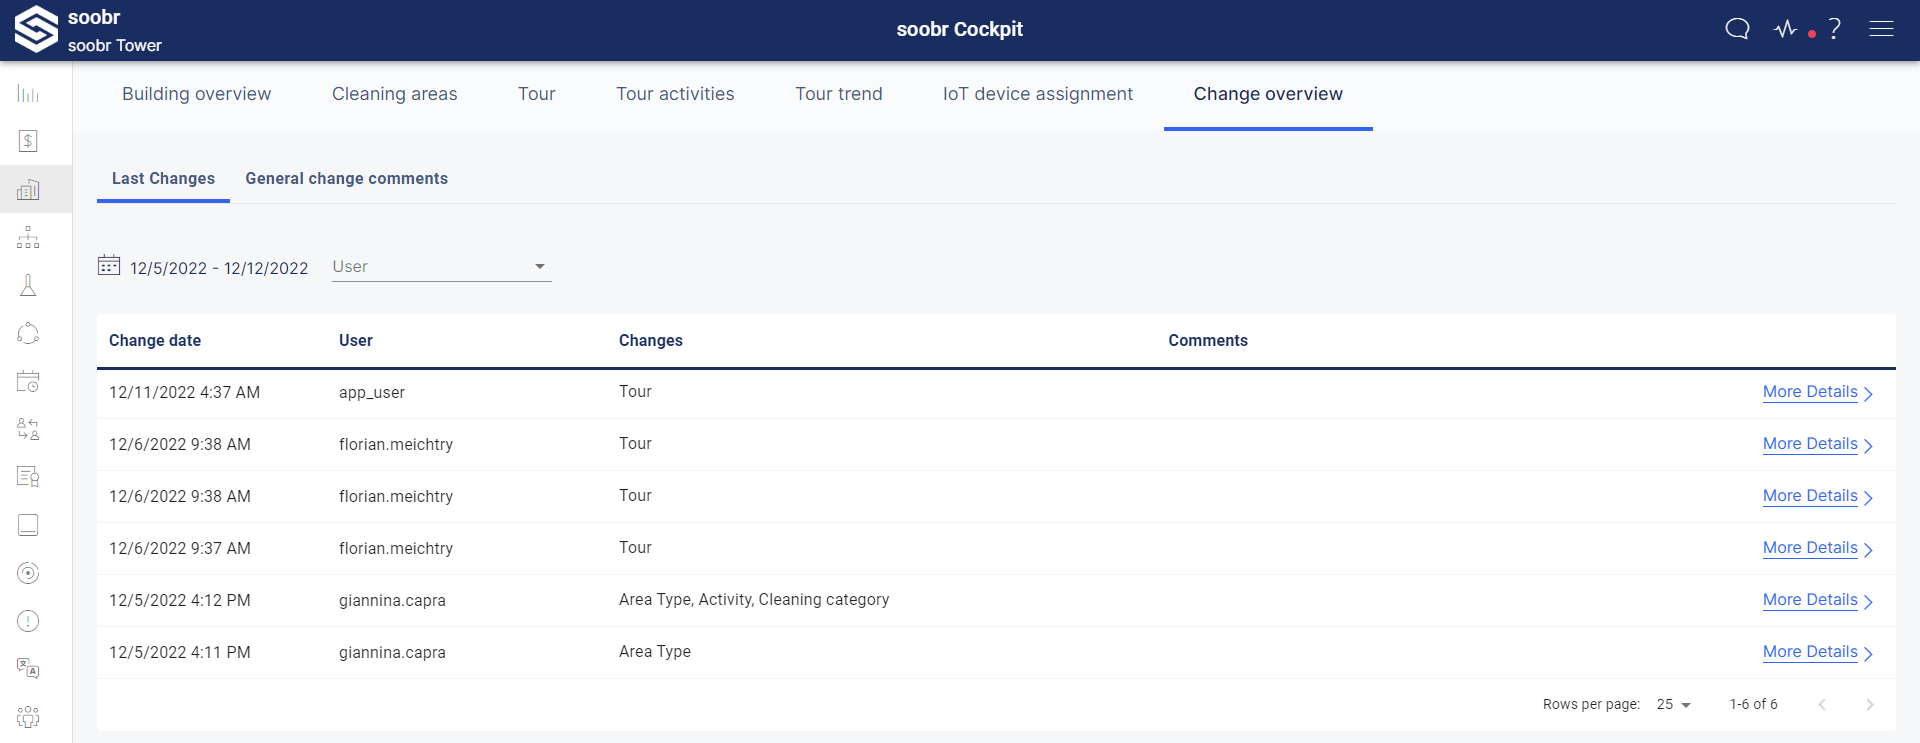Expand the User filter dropdown
Image resolution: width=1920 pixels, height=743 pixels.
pyautogui.click(x=441, y=267)
